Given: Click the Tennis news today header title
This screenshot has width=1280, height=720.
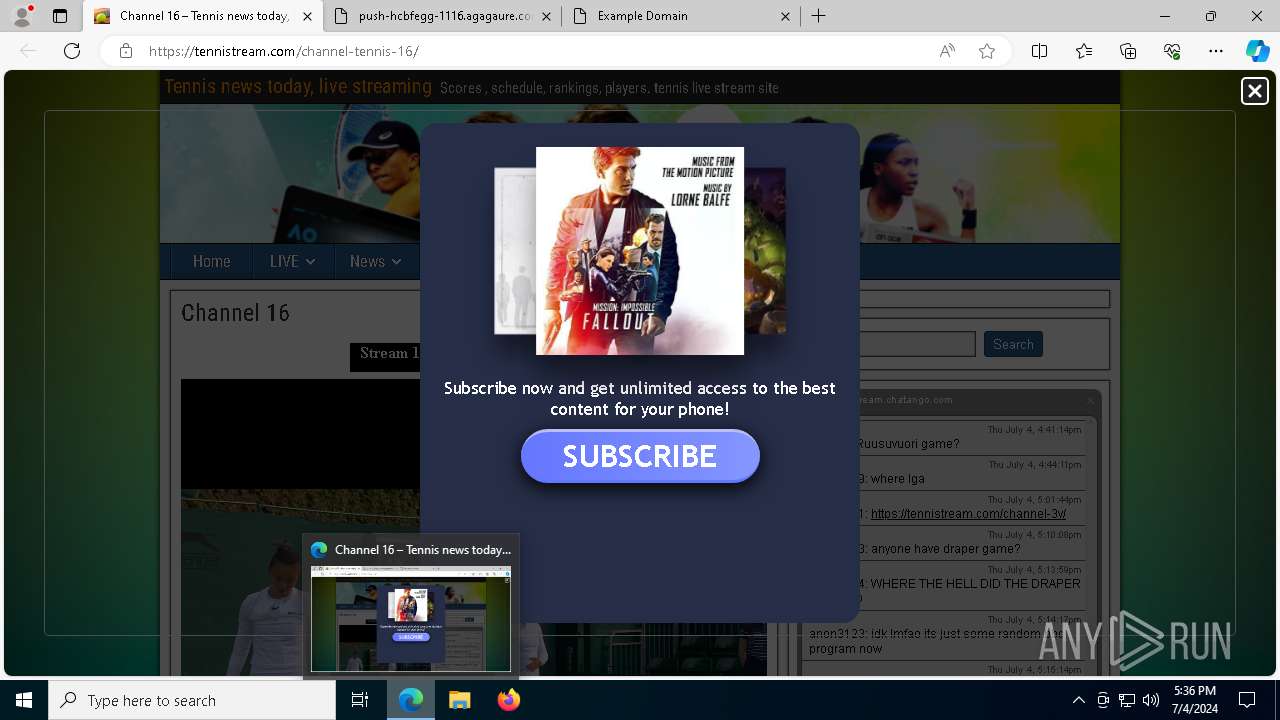Looking at the screenshot, I should [298, 87].
